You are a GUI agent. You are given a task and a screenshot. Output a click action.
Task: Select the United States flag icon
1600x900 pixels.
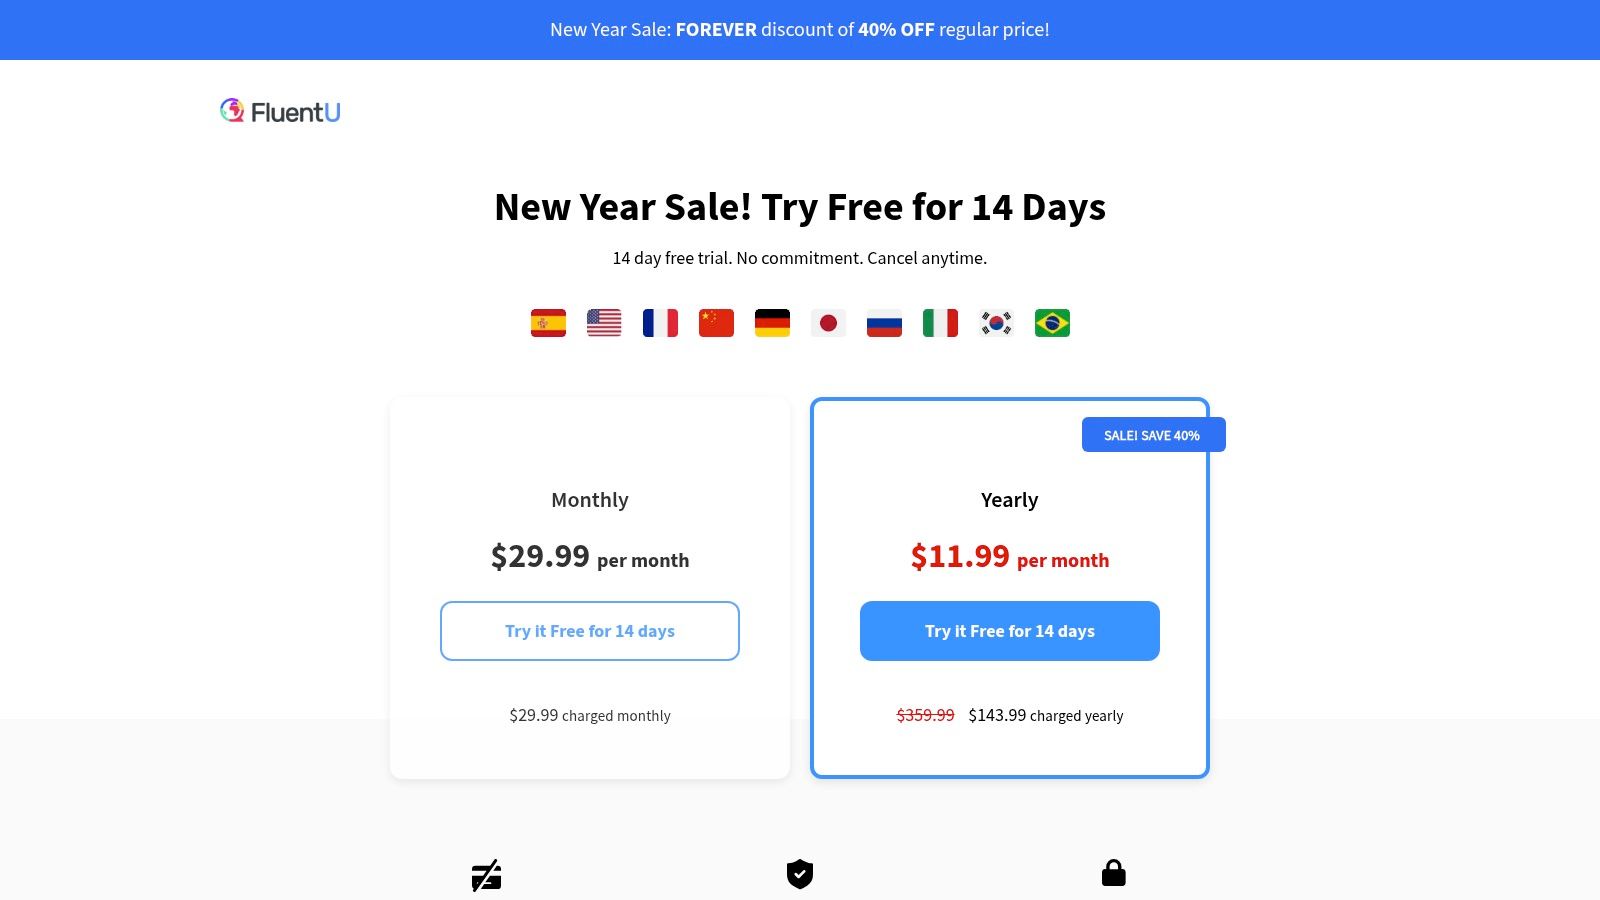(x=604, y=323)
